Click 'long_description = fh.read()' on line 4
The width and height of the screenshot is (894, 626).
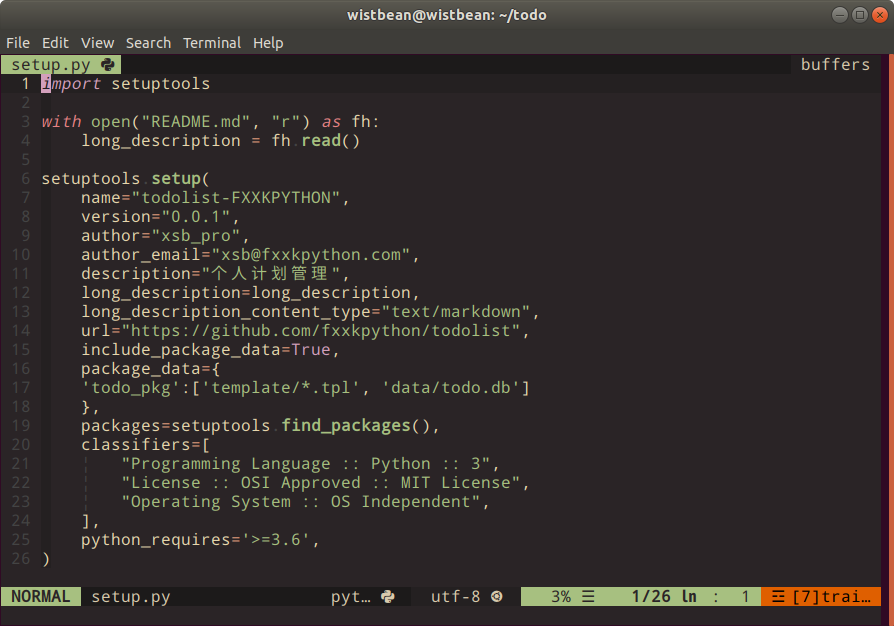(221, 141)
